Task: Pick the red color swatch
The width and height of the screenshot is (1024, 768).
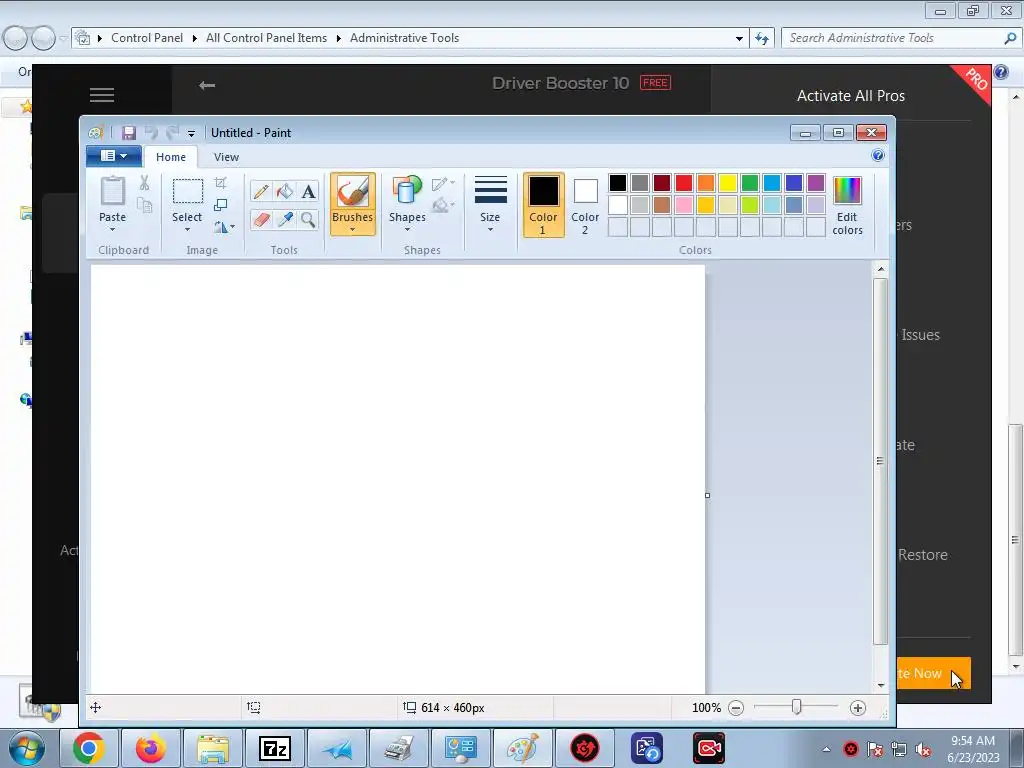Action: point(684,183)
